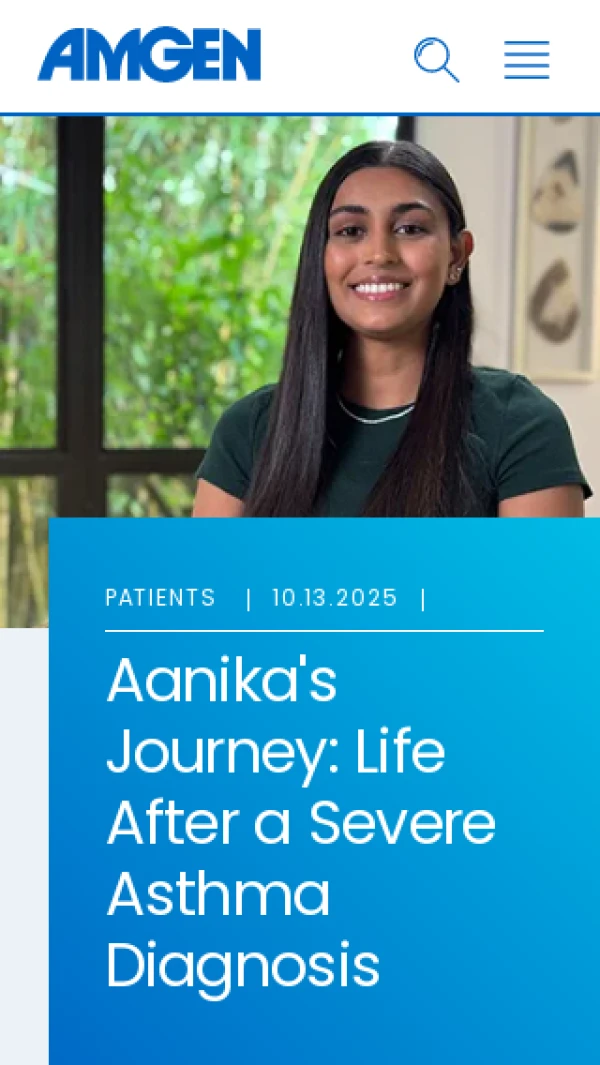Click the "Asthma" headline word
Viewport: 600px width, 1065px height.
point(218,894)
